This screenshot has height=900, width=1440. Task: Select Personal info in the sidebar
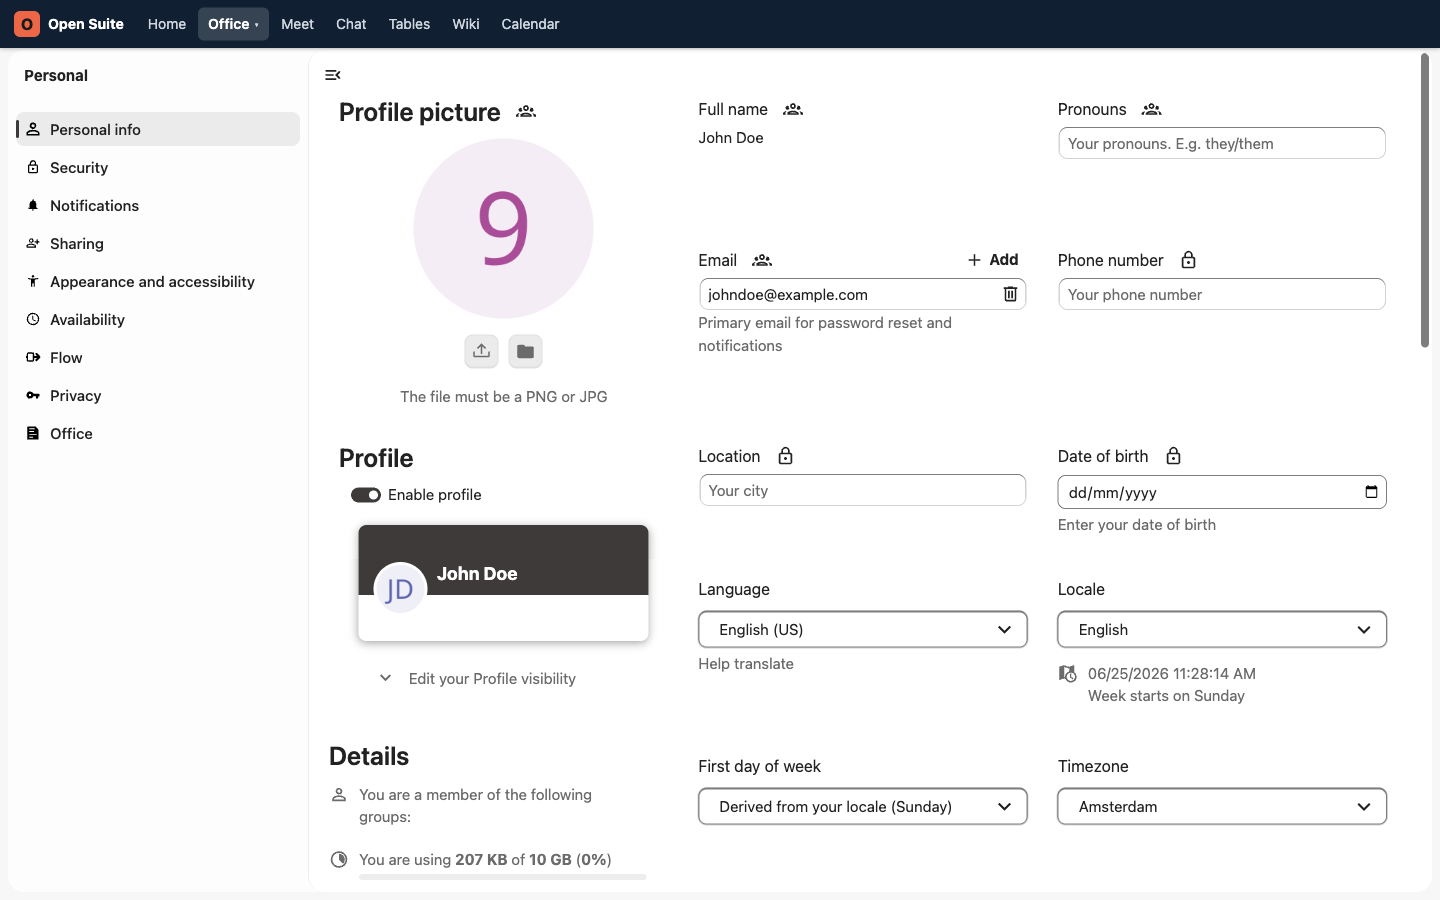[158, 129]
